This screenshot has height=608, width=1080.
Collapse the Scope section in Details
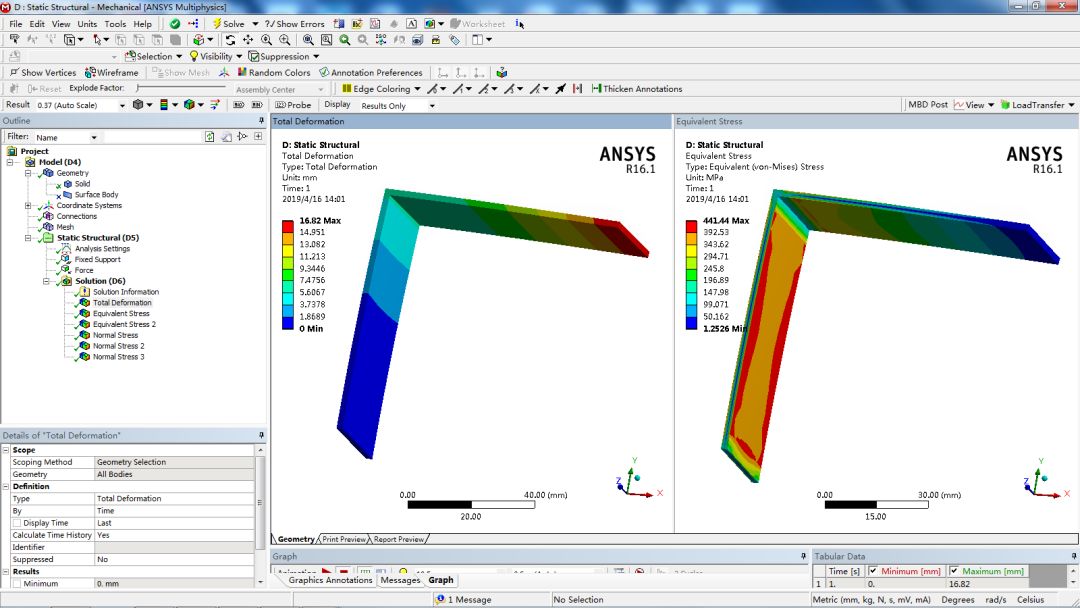(6, 450)
